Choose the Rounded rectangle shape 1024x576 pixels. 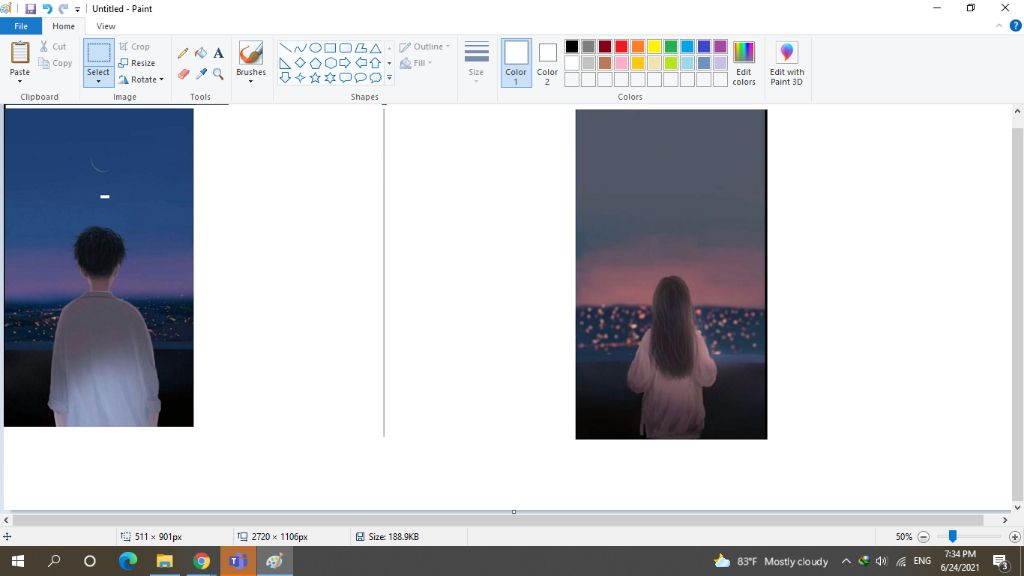(345, 48)
